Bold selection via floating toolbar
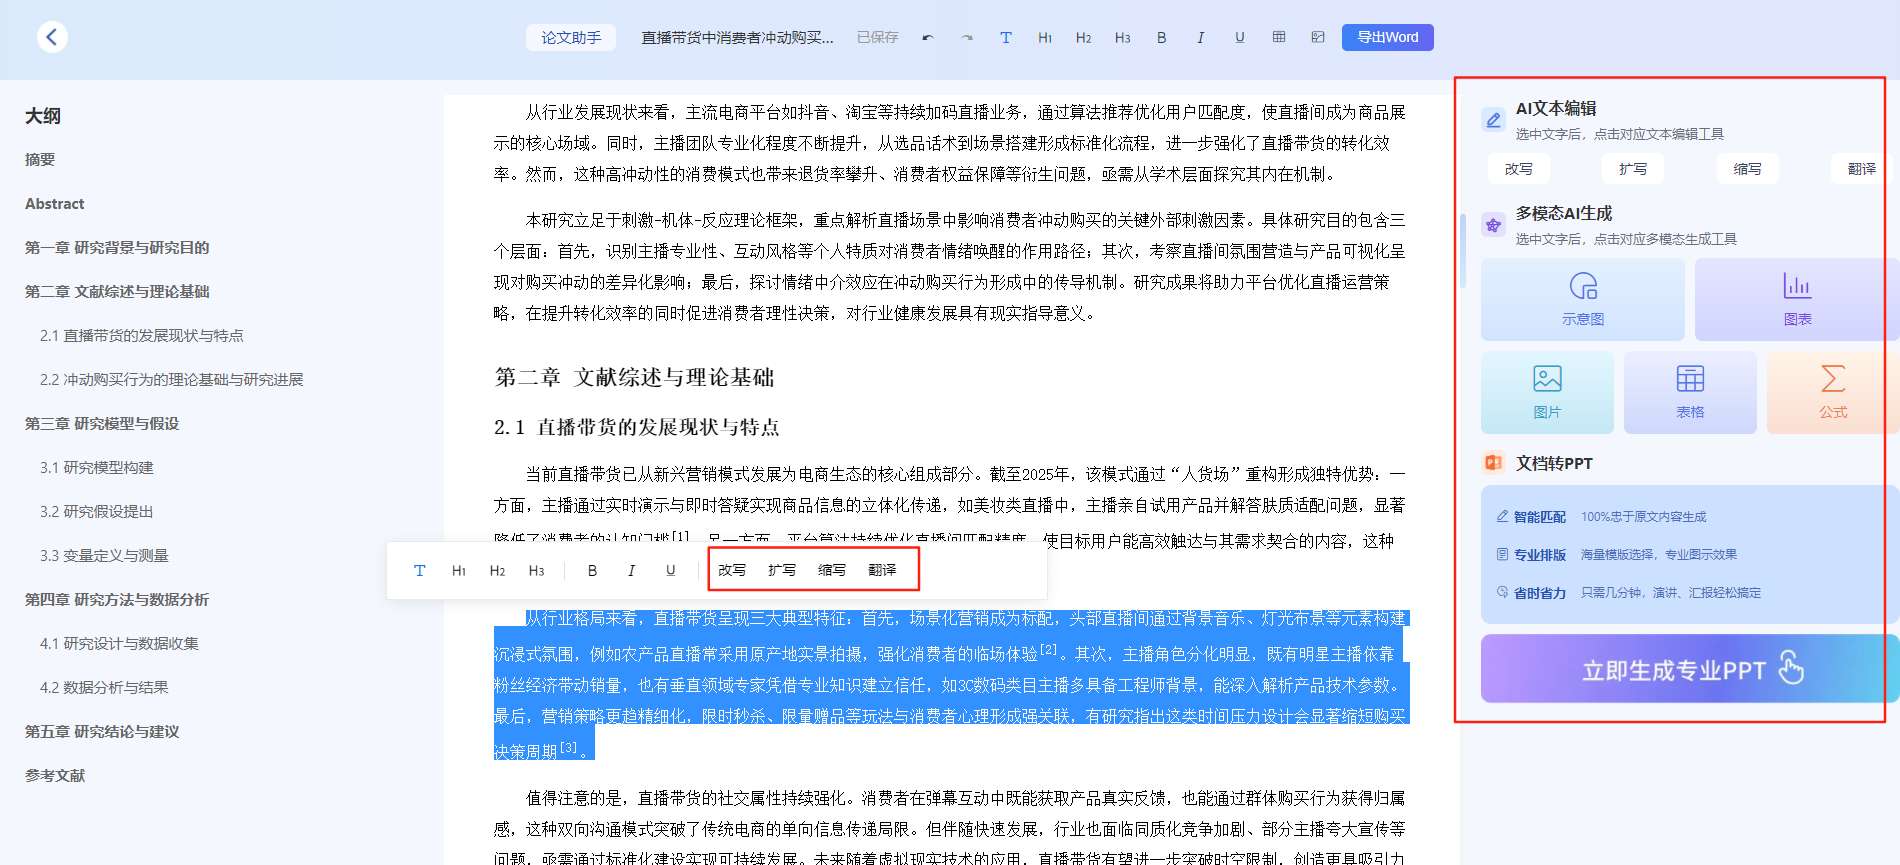 [592, 570]
